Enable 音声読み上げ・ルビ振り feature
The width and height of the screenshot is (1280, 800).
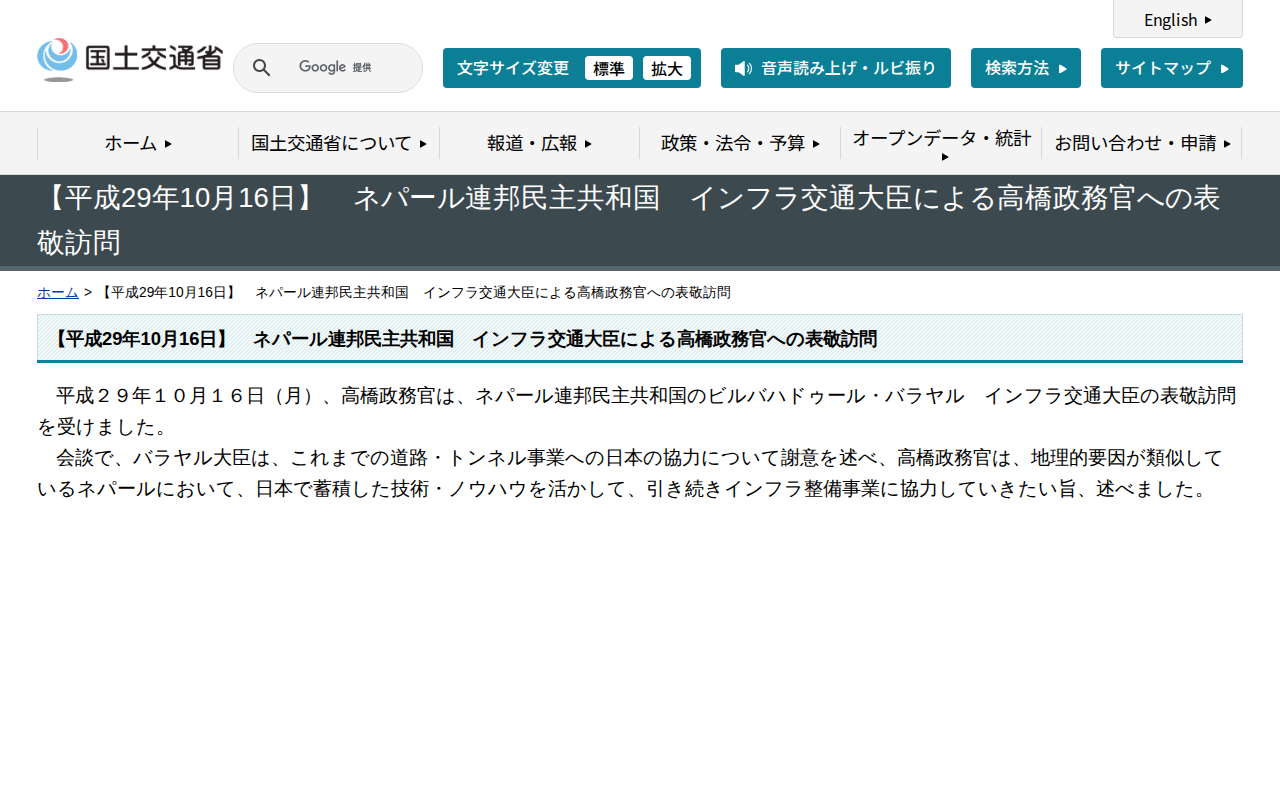[x=836, y=68]
